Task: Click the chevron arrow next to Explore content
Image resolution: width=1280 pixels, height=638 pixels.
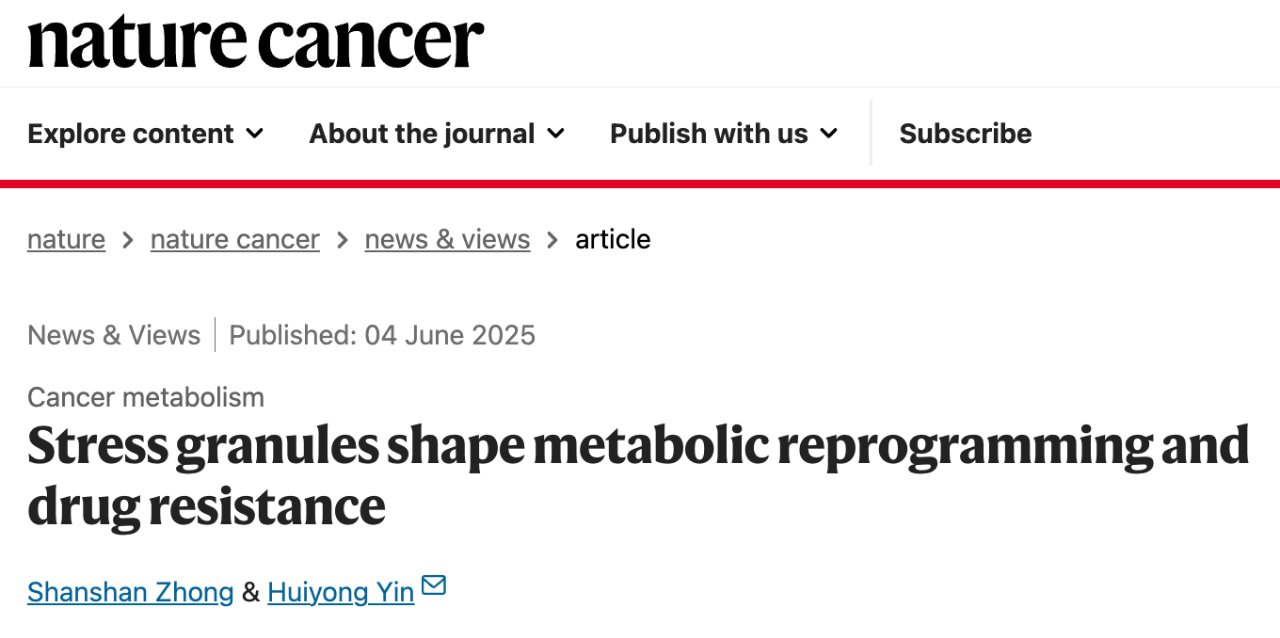Action: [x=254, y=133]
